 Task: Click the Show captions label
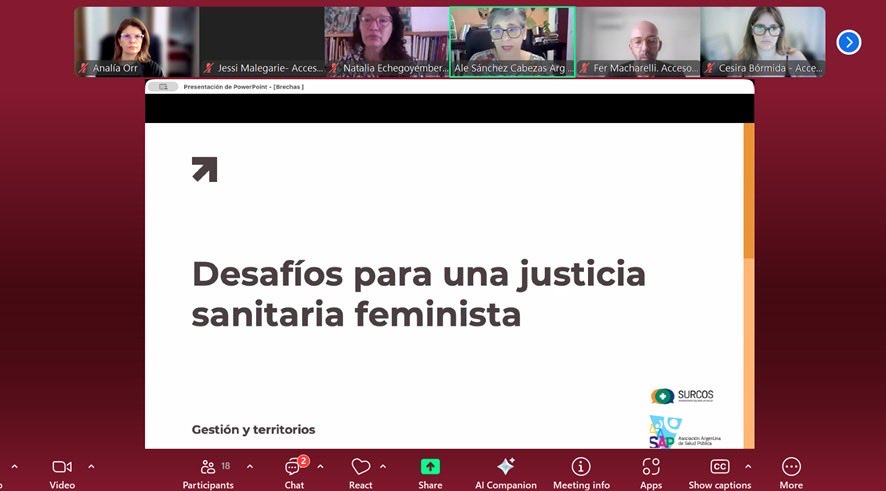point(719,485)
